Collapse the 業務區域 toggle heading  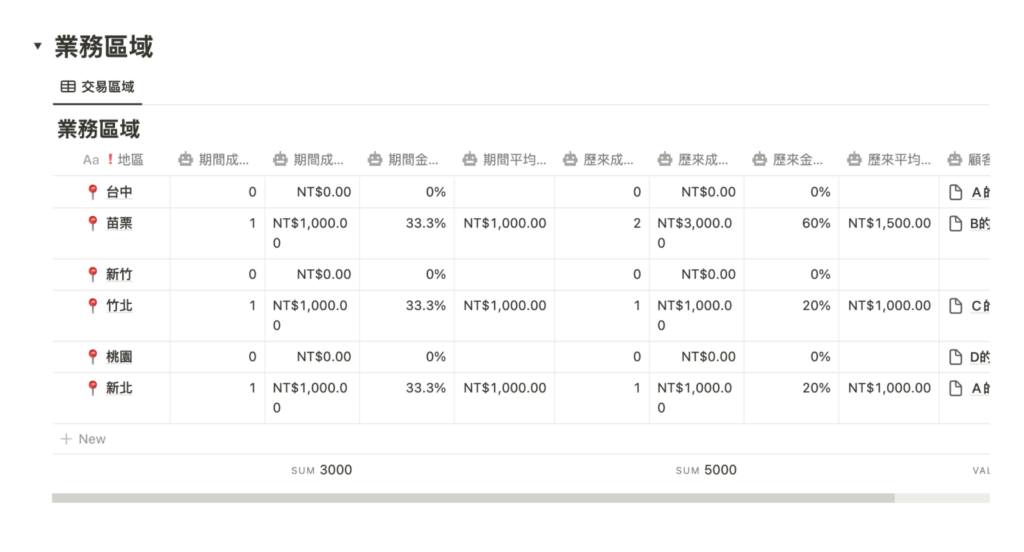pyautogui.click(x=38, y=46)
